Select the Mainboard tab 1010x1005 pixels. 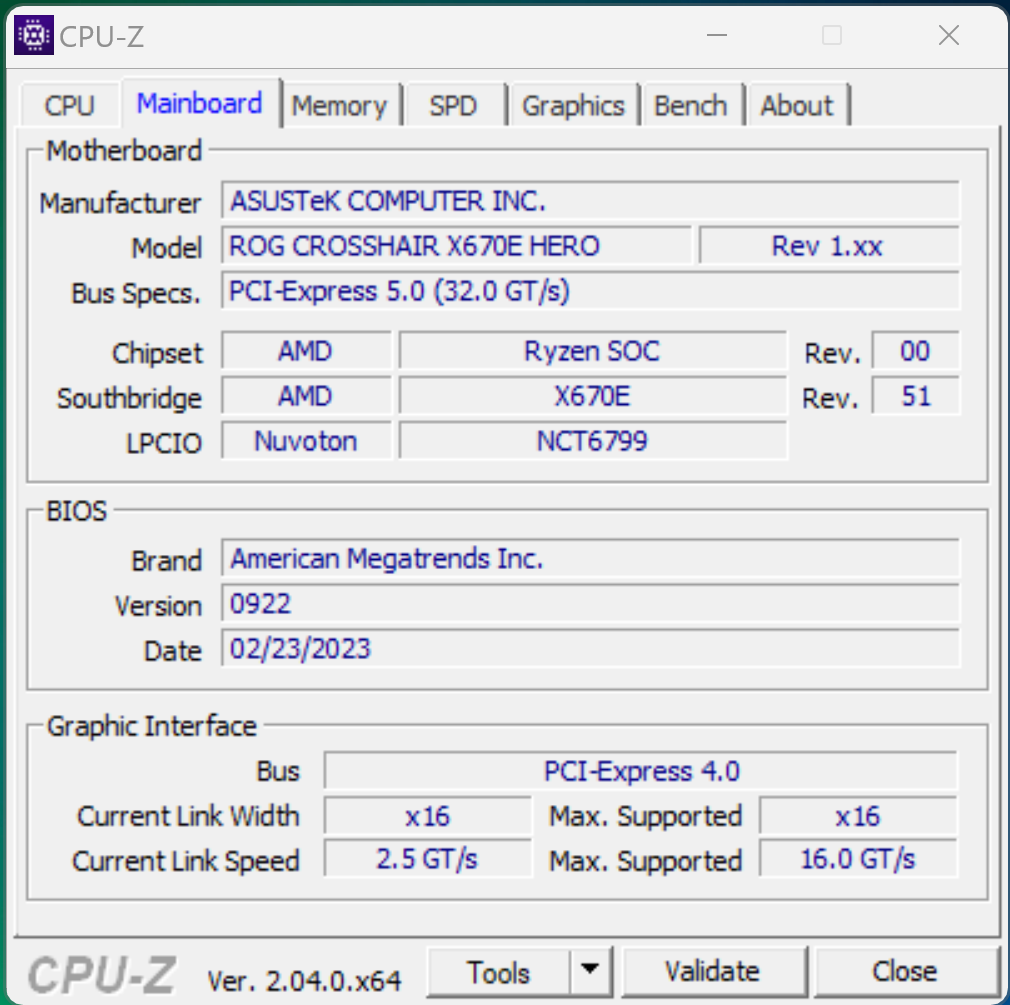coord(200,103)
